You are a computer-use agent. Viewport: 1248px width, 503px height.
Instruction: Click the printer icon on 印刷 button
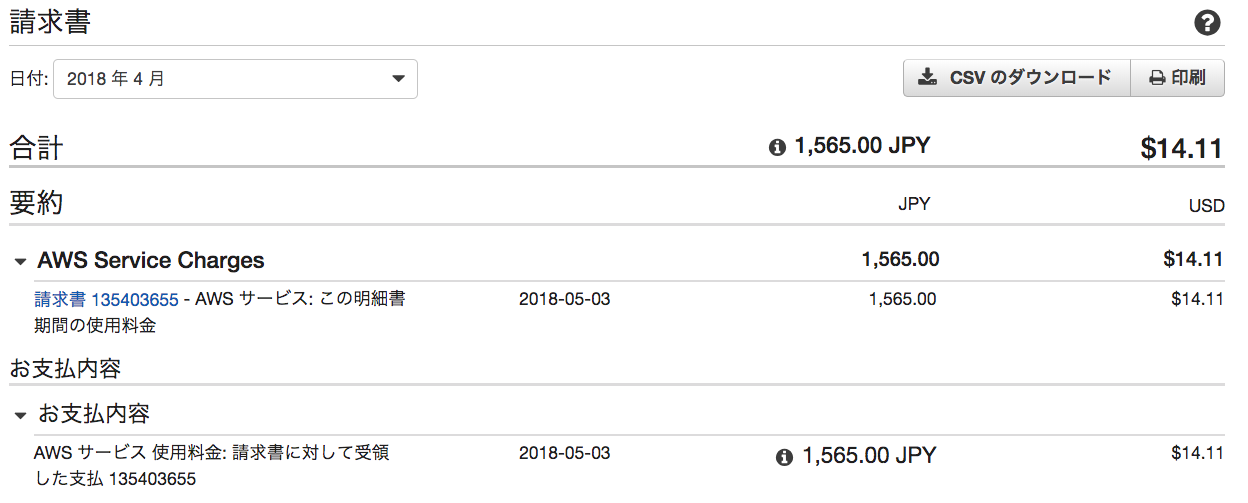pos(1157,78)
